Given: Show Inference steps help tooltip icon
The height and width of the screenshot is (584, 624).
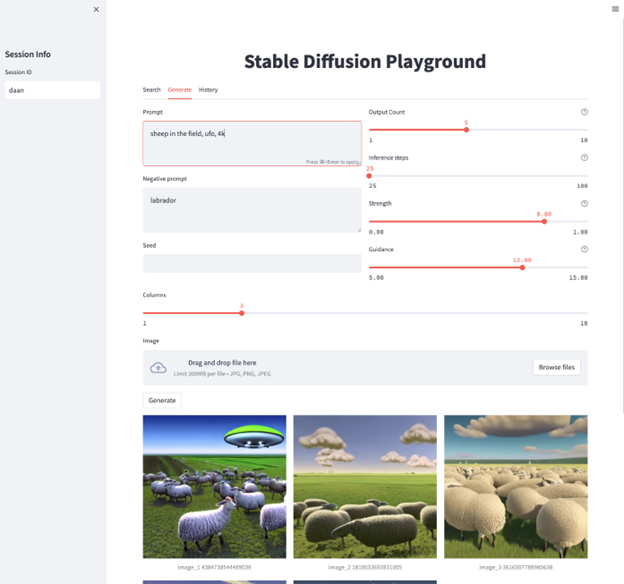Looking at the screenshot, I should coord(584,158).
